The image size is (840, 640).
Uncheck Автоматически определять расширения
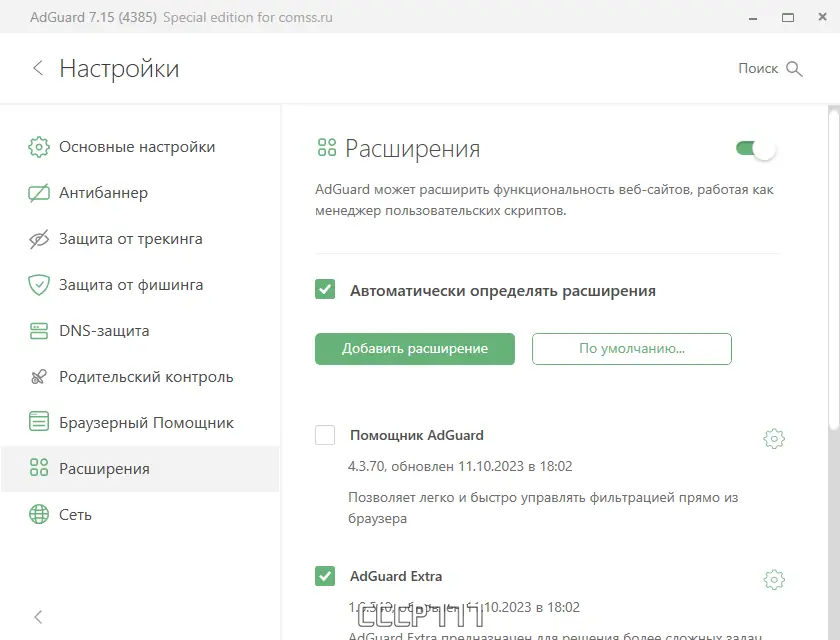(326, 289)
